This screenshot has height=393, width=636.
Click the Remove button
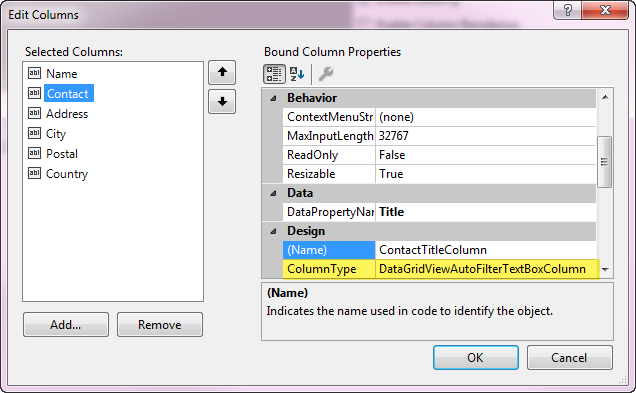160,324
